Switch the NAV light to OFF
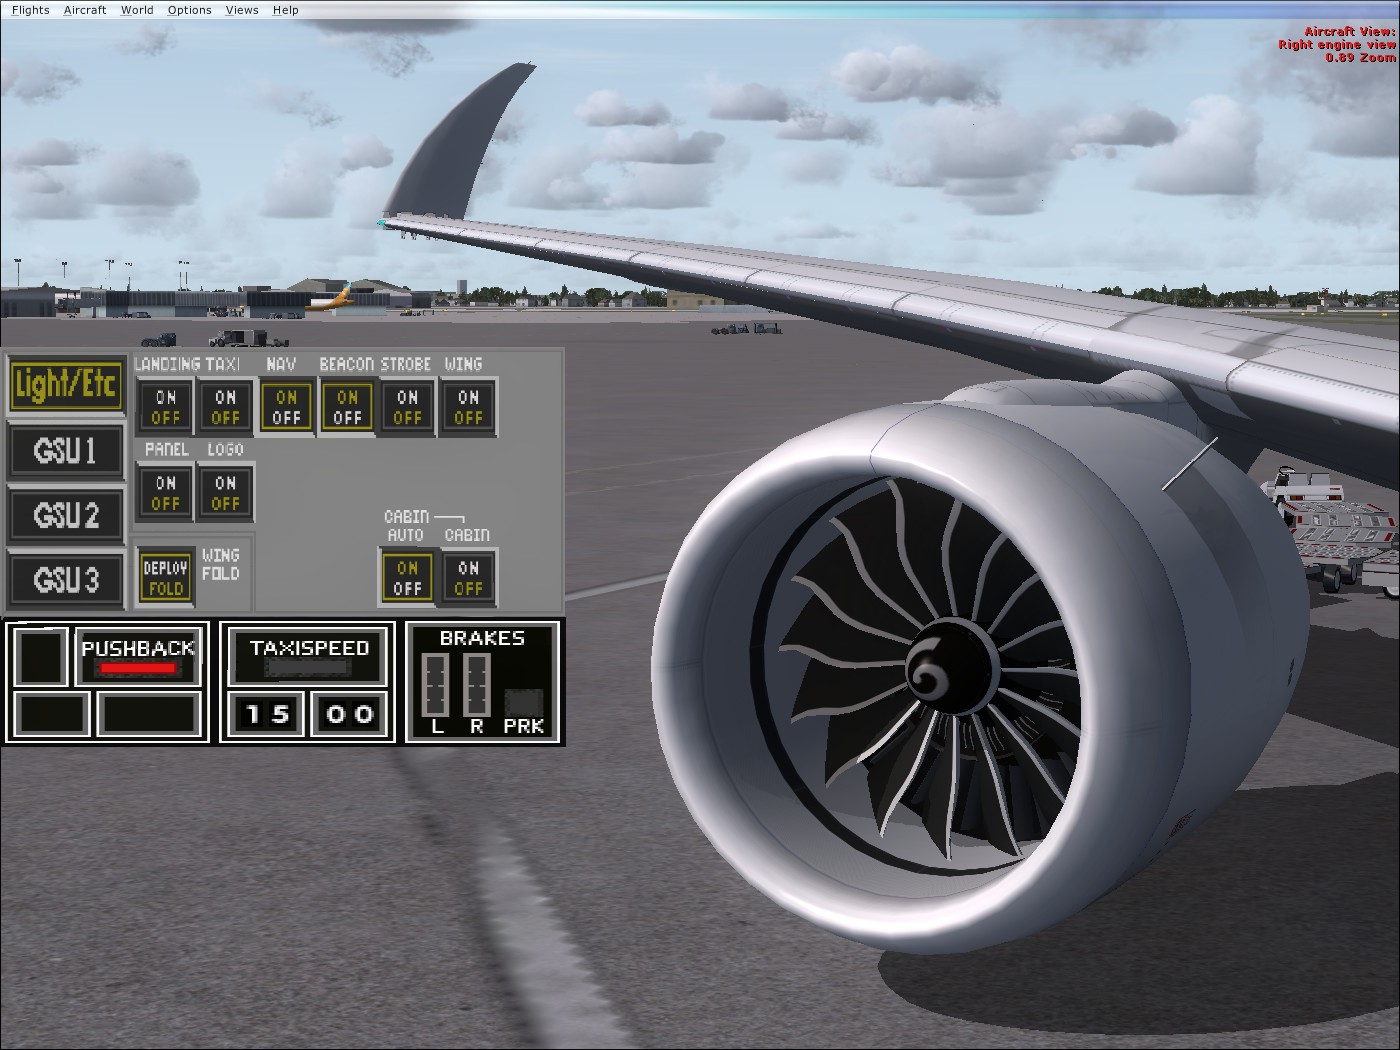The width and height of the screenshot is (1400, 1050). click(286, 418)
